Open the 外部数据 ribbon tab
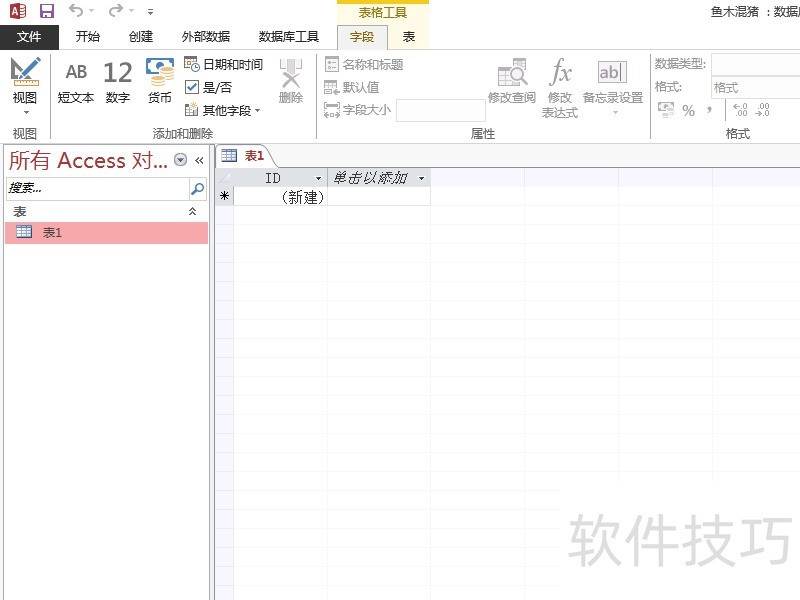The width and height of the screenshot is (800, 600). click(206, 37)
